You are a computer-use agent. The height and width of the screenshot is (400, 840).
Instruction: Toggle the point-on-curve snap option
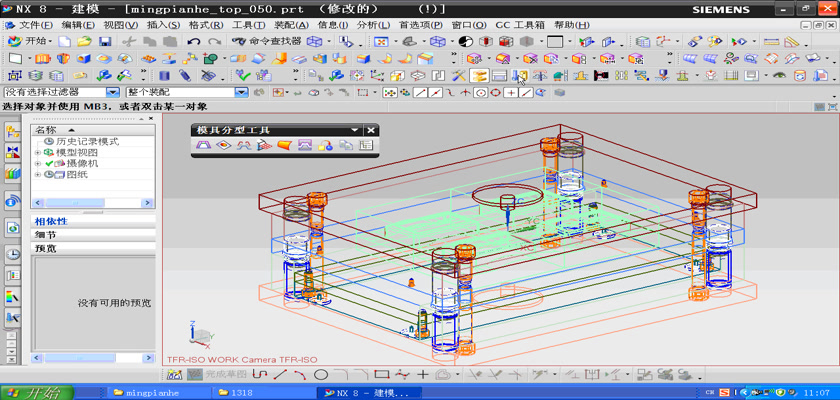tap(527, 93)
